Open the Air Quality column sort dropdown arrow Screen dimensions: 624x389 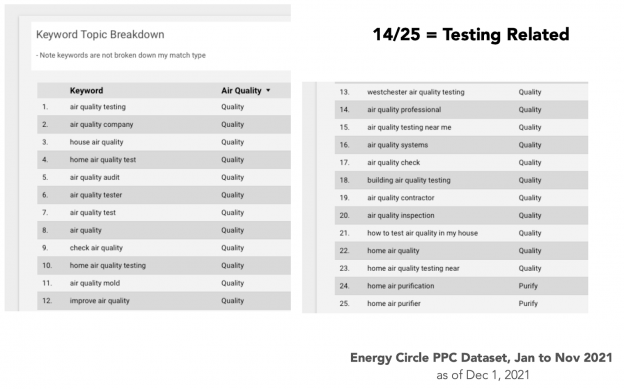[x=268, y=90]
